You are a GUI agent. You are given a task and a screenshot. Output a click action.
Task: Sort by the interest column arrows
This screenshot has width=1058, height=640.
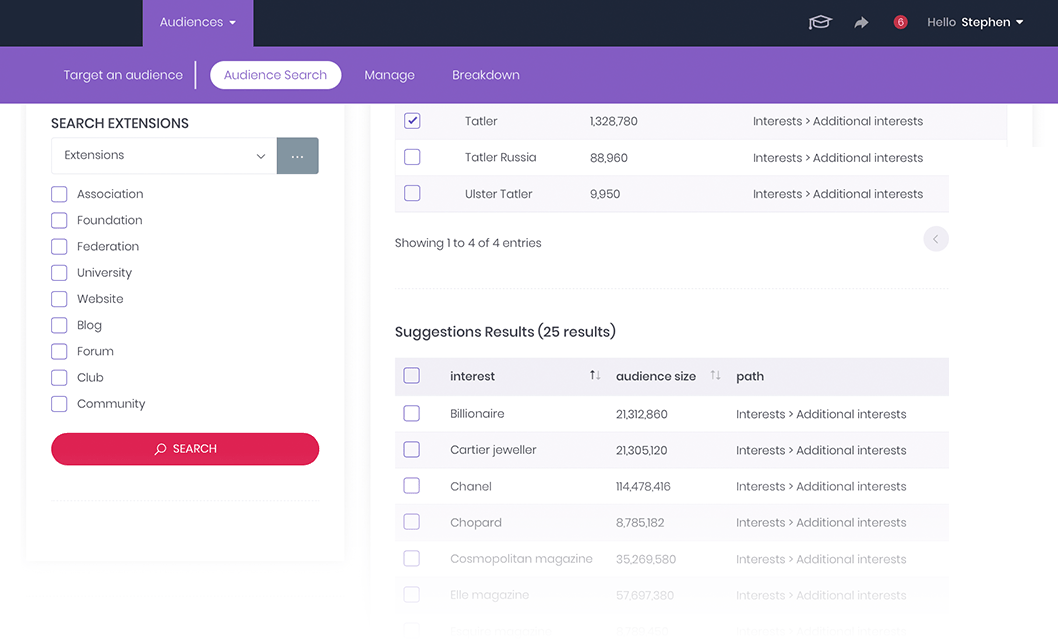pyautogui.click(x=594, y=375)
